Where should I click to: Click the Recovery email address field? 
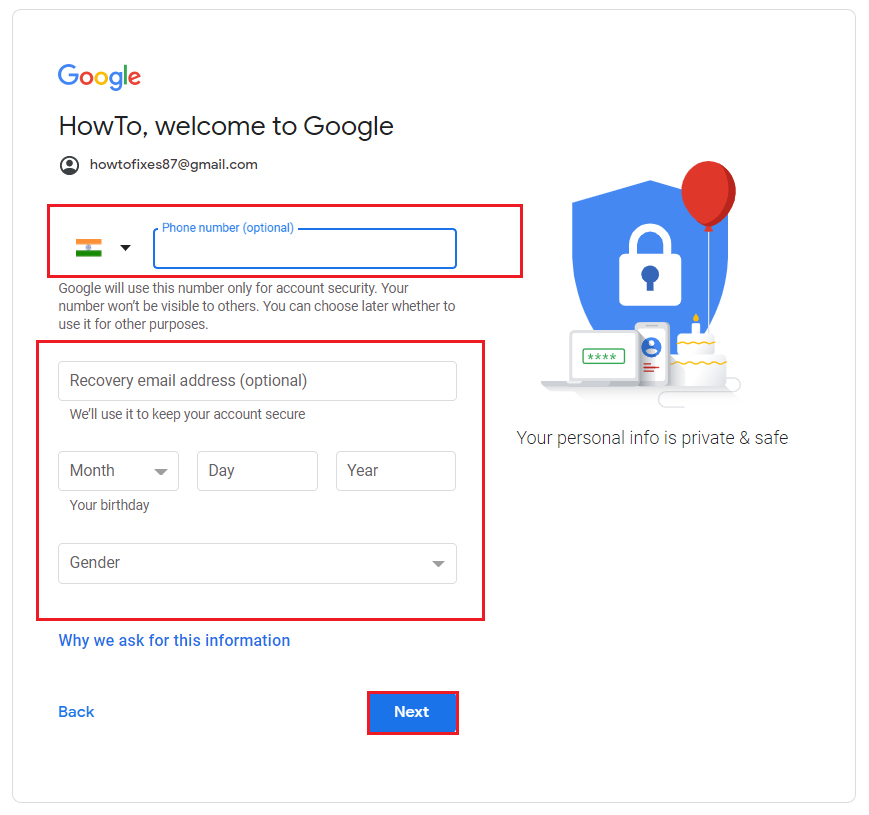pos(257,381)
